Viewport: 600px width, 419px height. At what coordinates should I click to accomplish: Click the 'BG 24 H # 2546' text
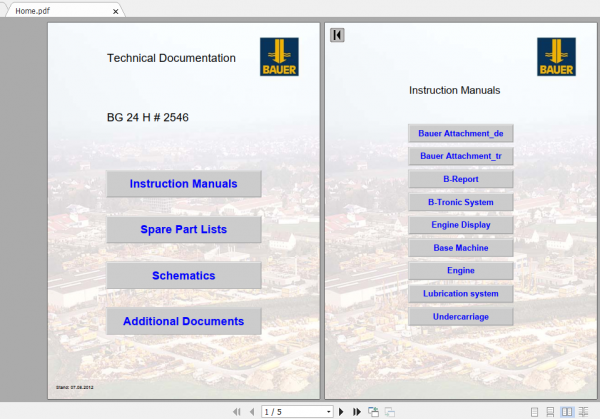pos(148,117)
